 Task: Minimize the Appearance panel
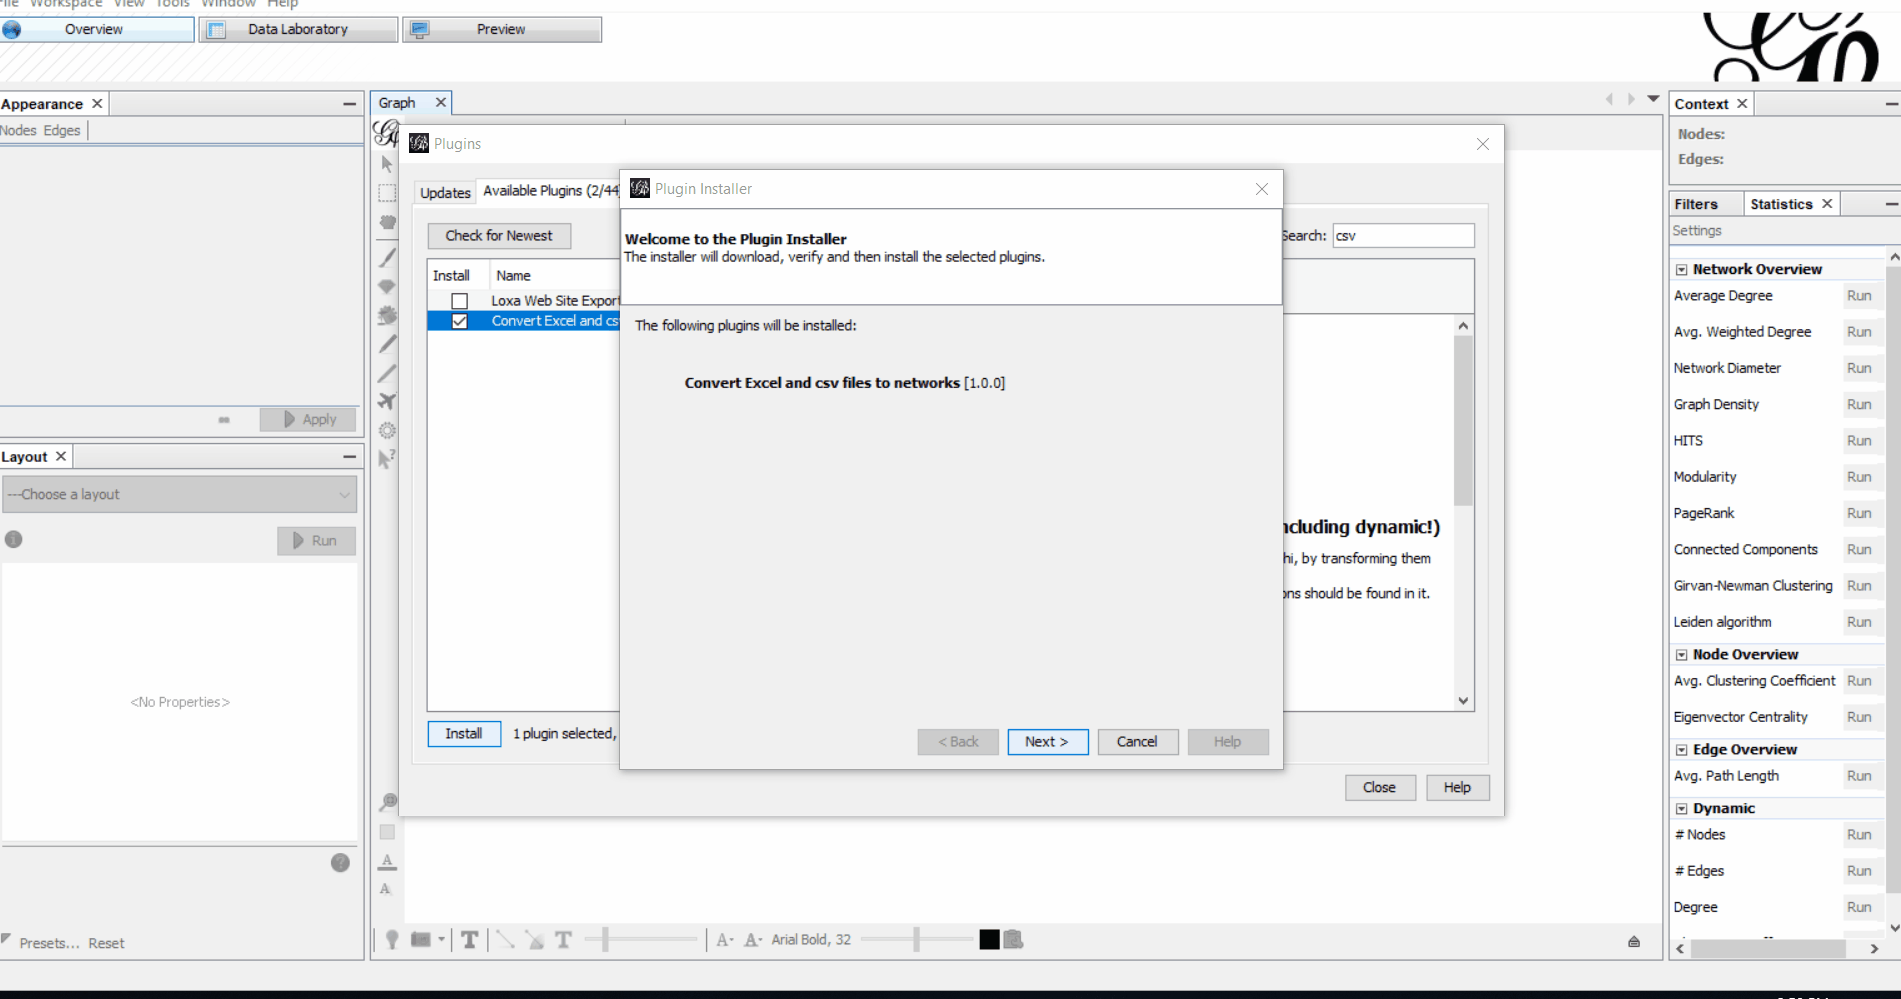click(349, 104)
